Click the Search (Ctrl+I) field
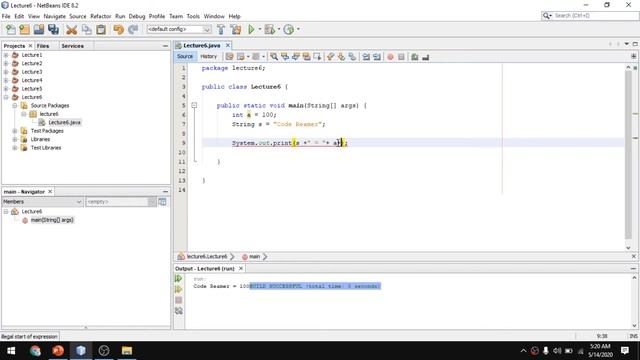The height and width of the screenshot is (360, 640). (590, 16)
